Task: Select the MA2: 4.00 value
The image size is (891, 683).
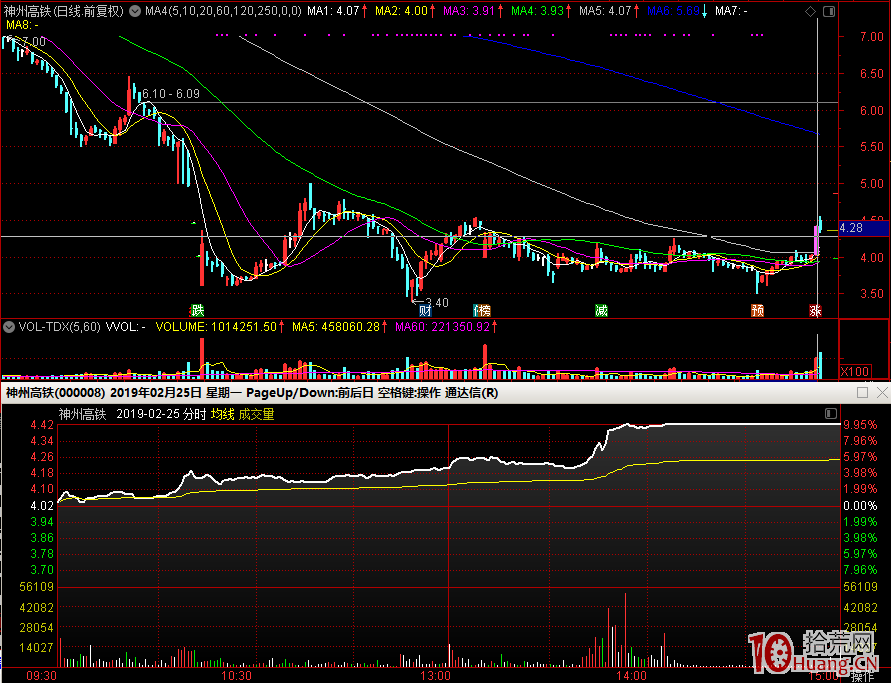Action: [x=401, y=11]
